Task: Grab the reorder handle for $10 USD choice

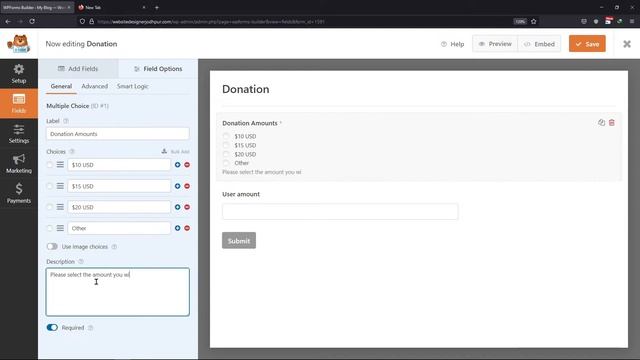Action: pyautogui.click(x=60, y=164)
